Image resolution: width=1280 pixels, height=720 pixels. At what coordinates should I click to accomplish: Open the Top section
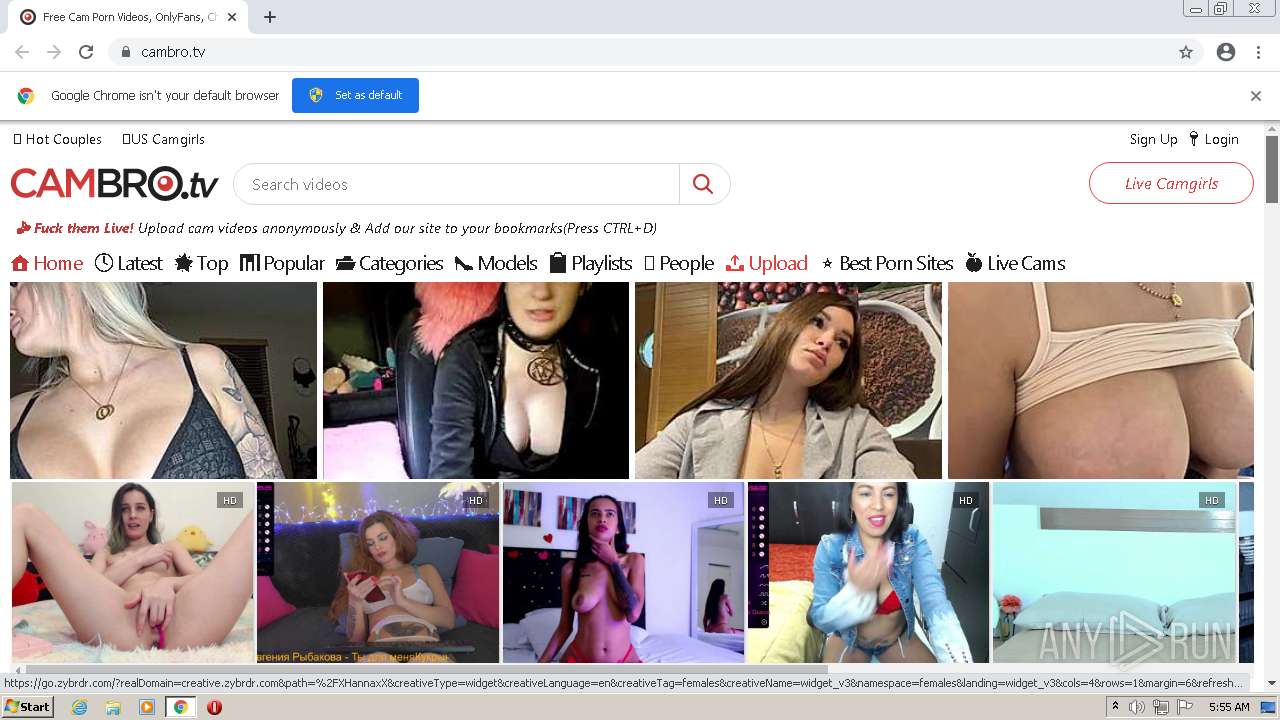tap(201, 263)
